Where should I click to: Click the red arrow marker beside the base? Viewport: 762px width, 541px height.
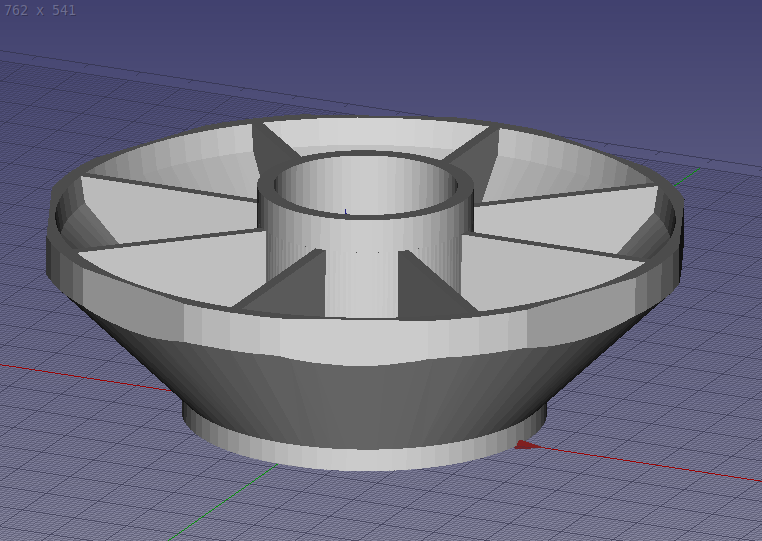pyautogui.click(x=526, y=445)
